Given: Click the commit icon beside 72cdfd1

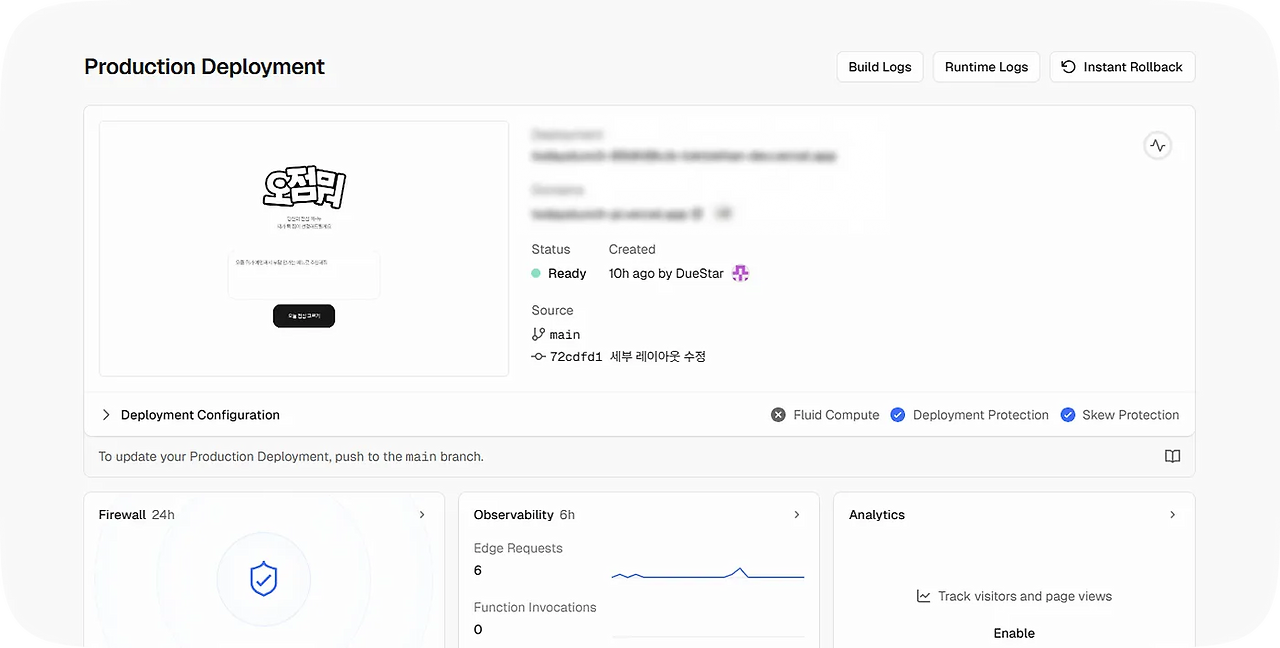Looking at the screenshot, I should click(x=539, y=357).
